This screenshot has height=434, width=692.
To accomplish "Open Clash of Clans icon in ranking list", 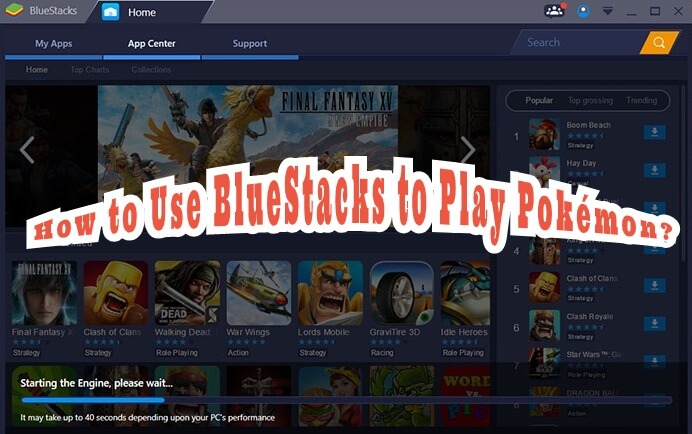I will tap(544, 287).
